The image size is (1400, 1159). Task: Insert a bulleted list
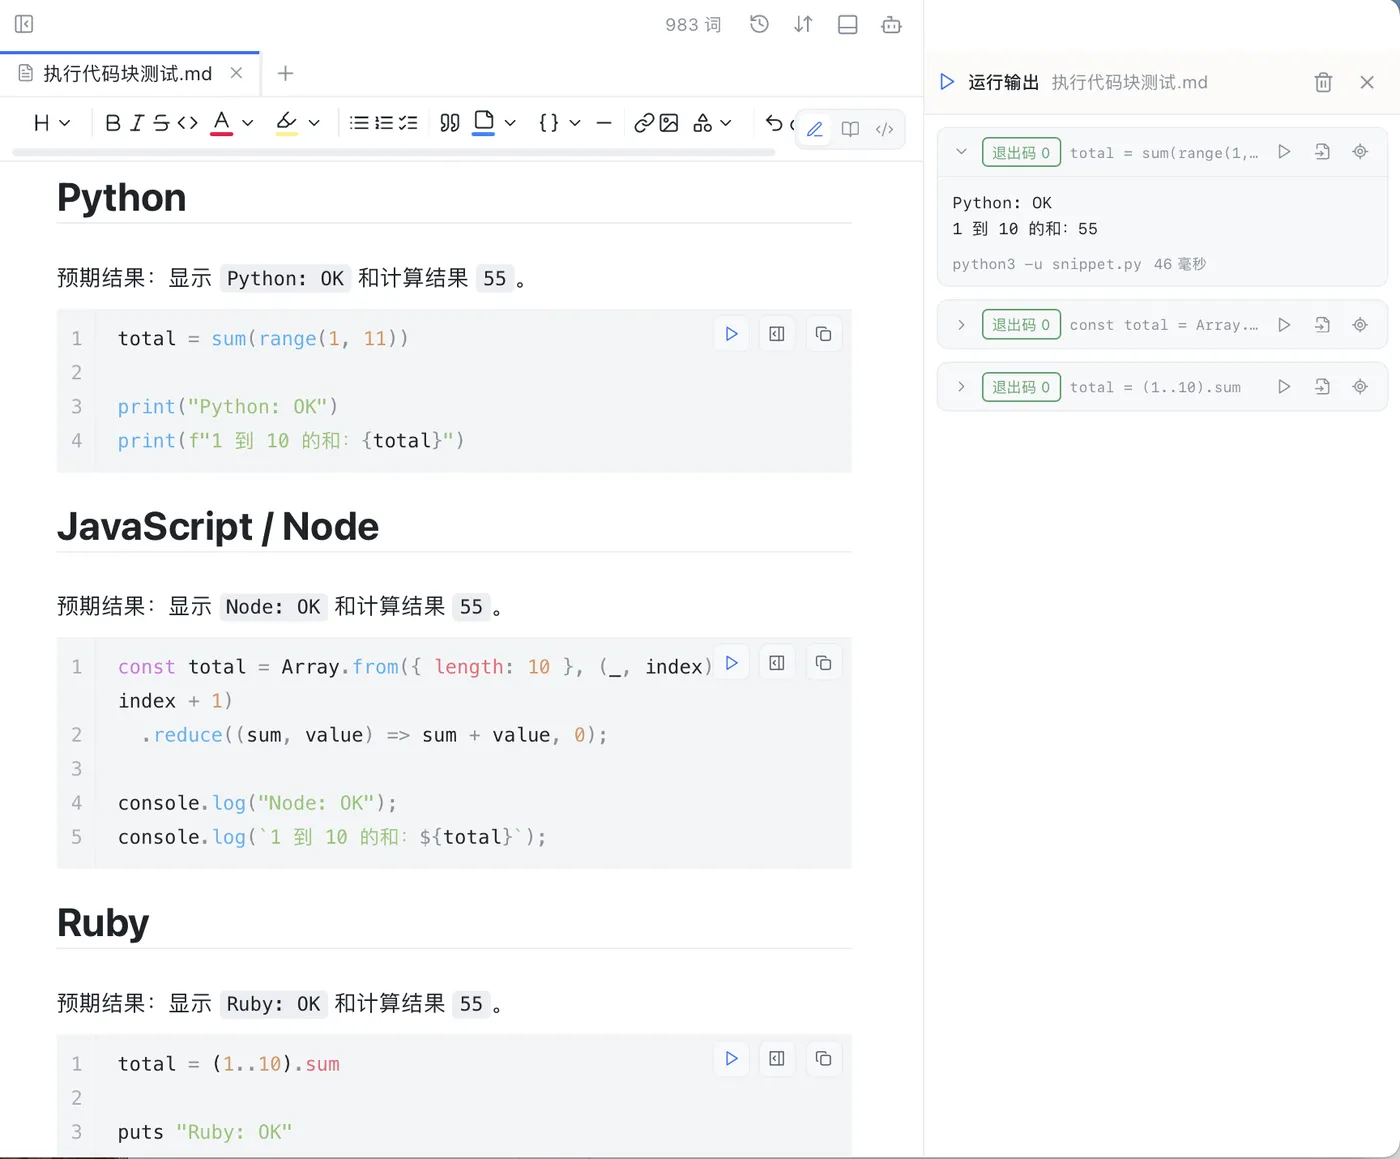(359, 123)
